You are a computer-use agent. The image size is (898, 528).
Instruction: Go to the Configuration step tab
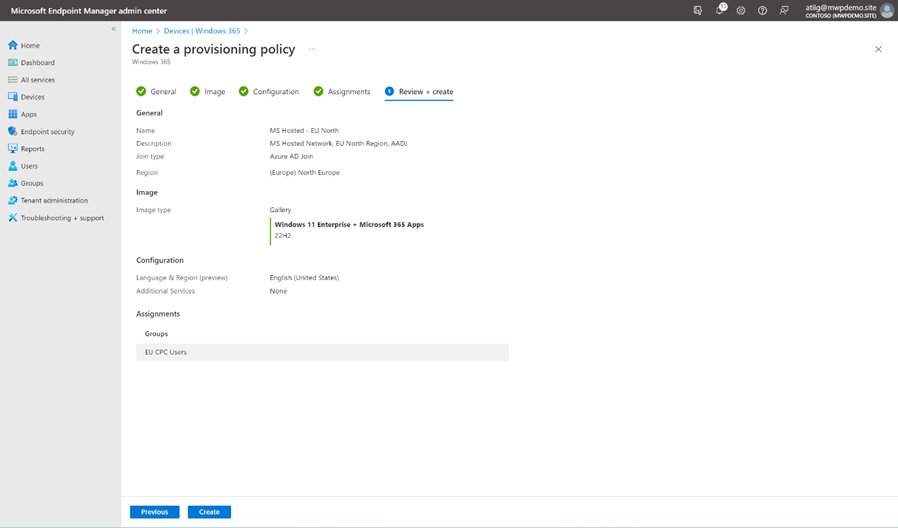tap(269, 92)
